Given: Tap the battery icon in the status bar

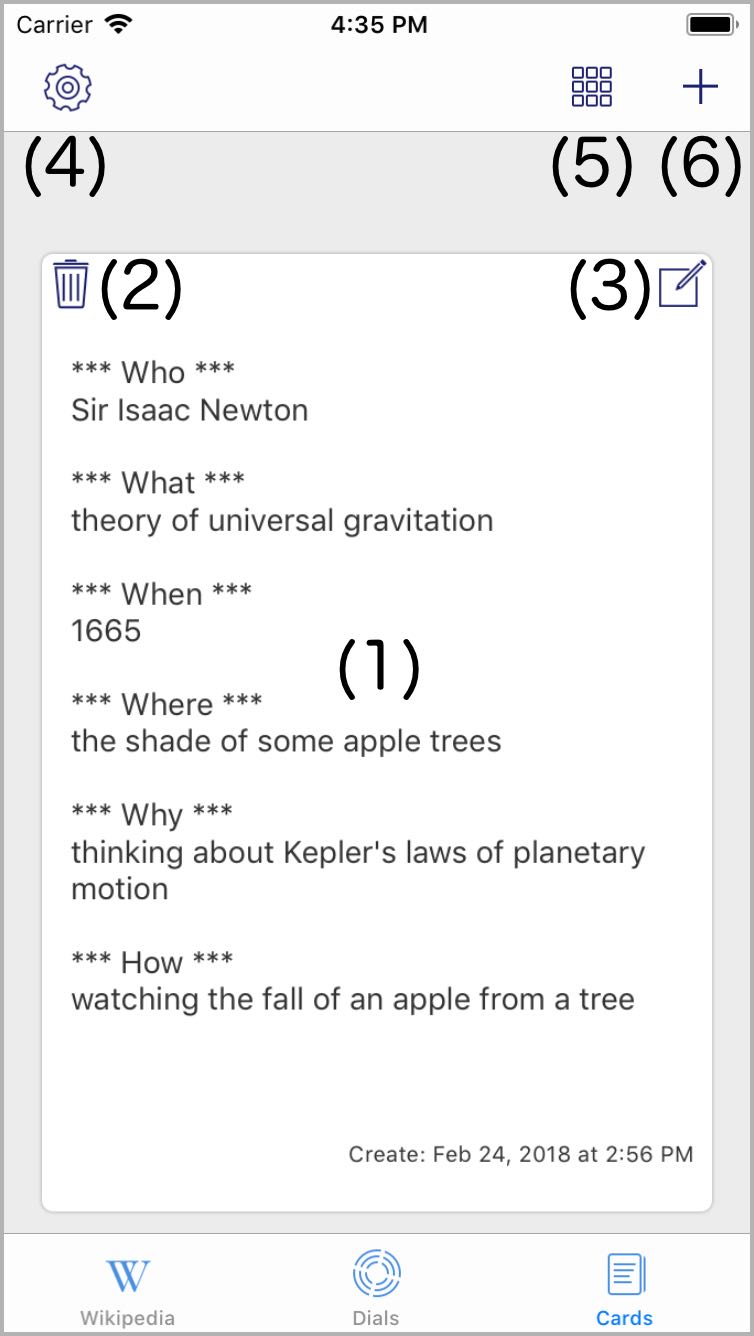Looking at the screenshot, I should pyautogui.click(x=711, y=25).
